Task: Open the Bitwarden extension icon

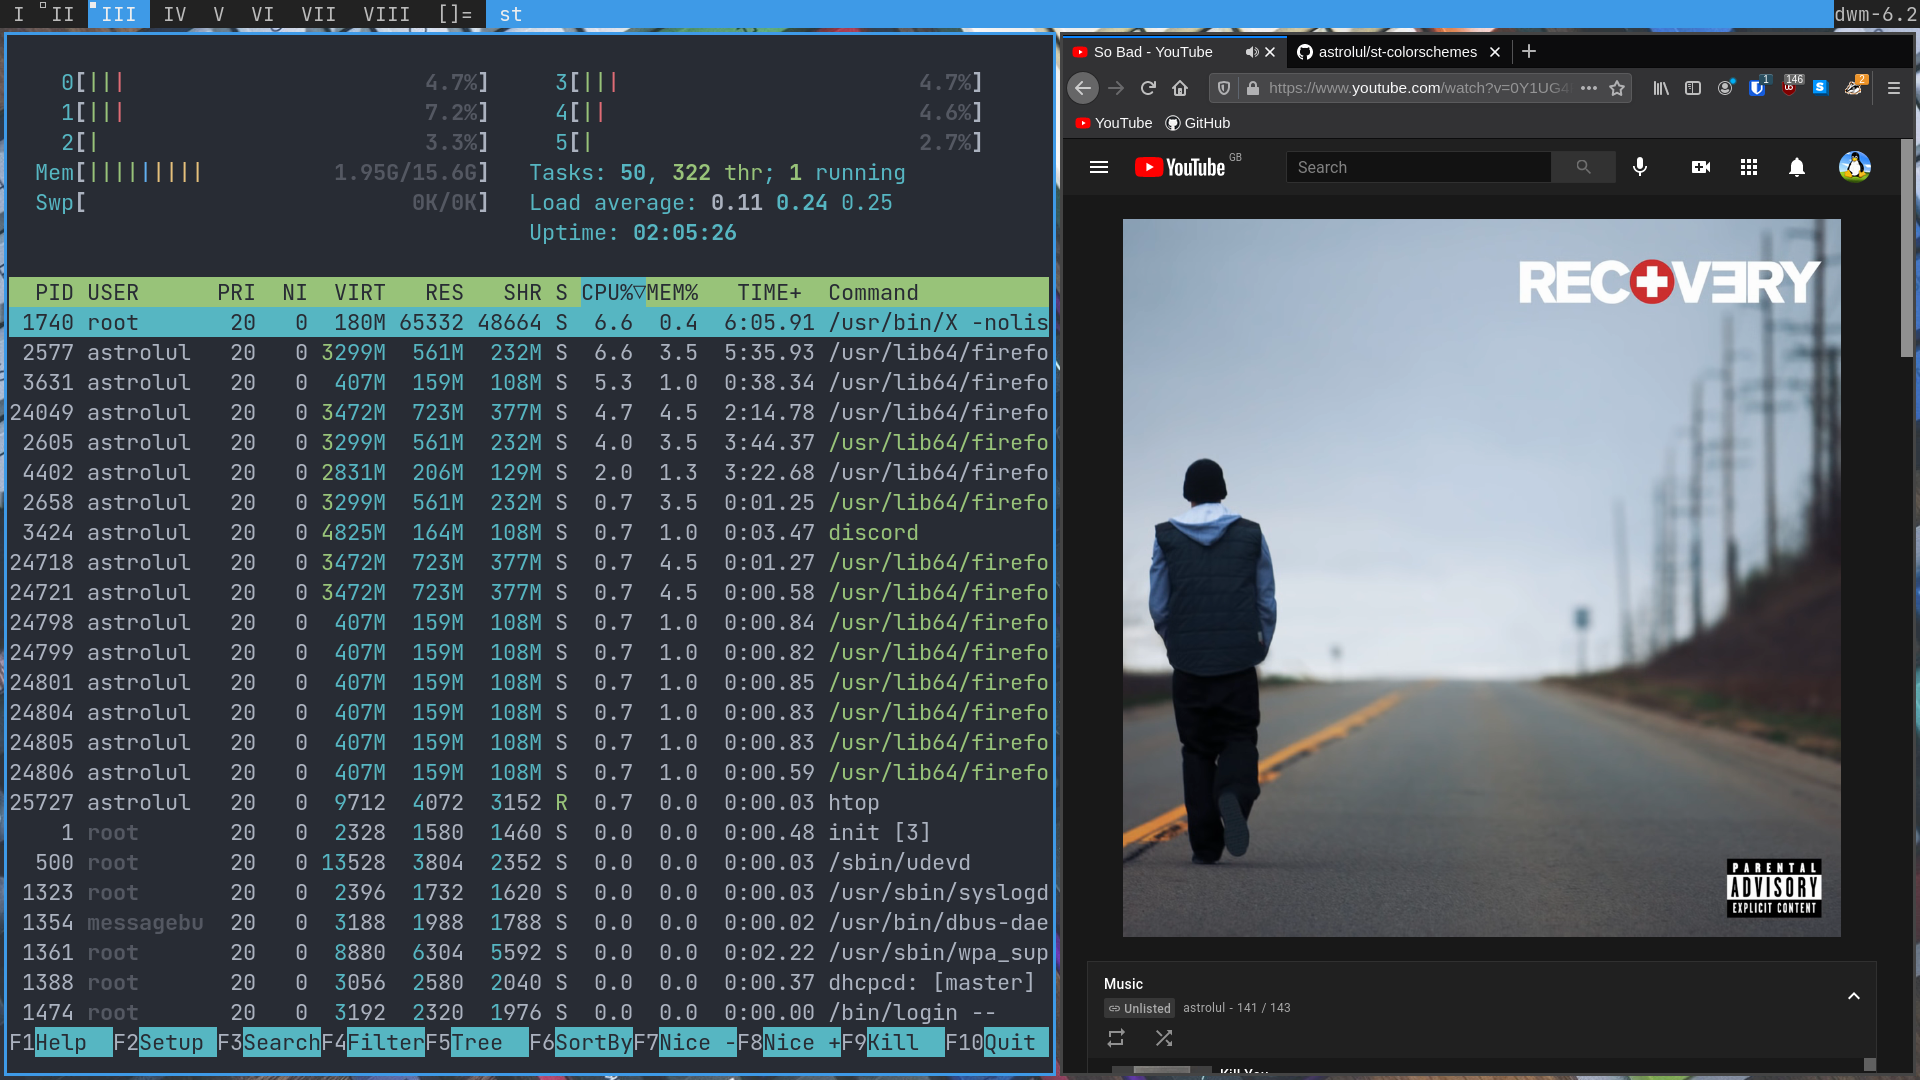Action: point(1757,88)
